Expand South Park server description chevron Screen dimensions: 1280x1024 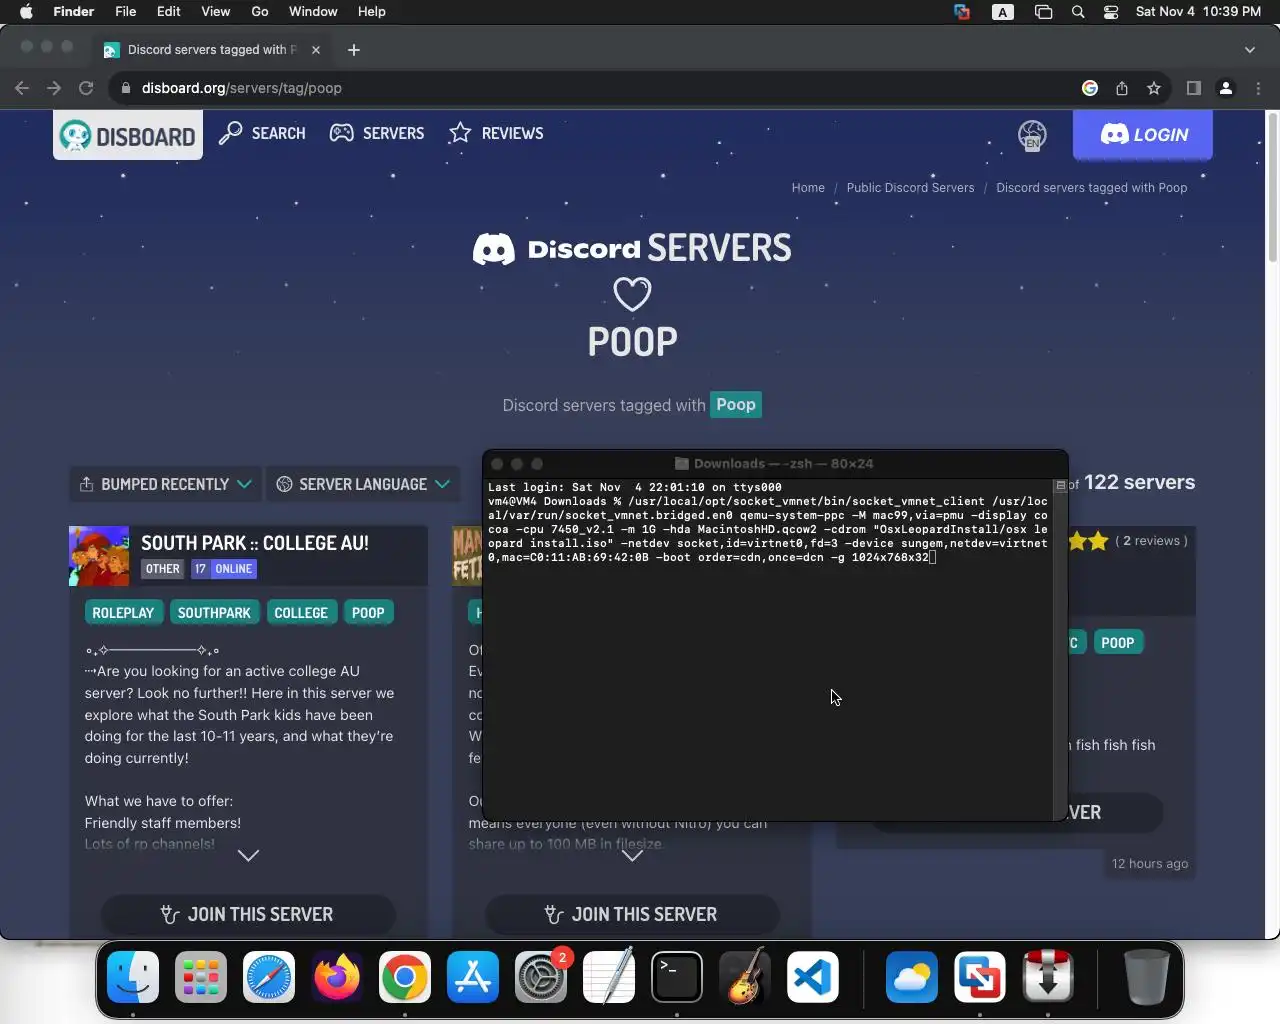pos(248,855)
